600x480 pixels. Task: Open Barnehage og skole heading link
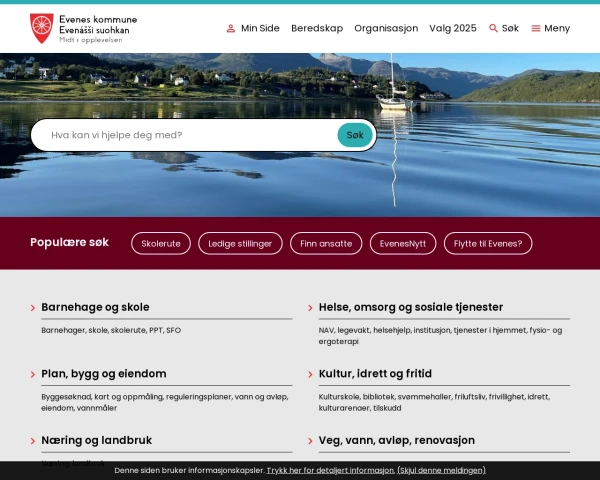click(95, 307)
